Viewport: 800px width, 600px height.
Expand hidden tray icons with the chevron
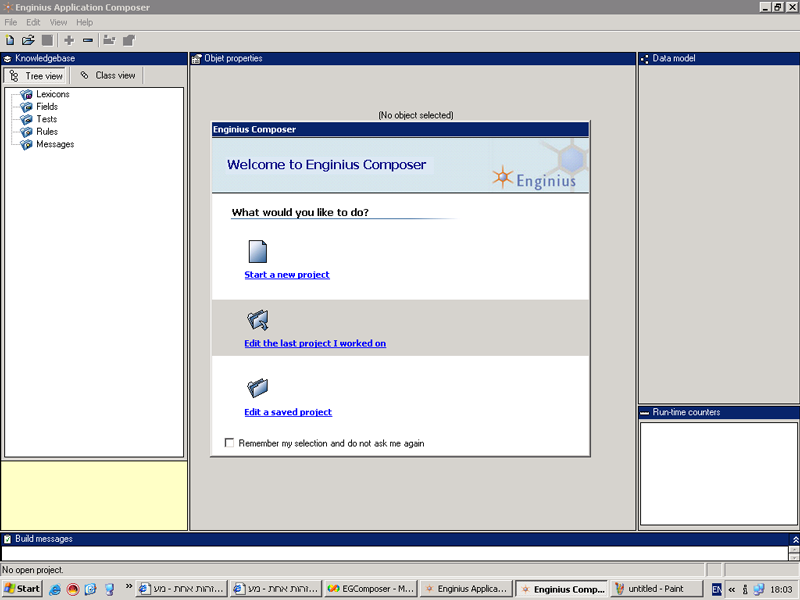pos(732,589)
